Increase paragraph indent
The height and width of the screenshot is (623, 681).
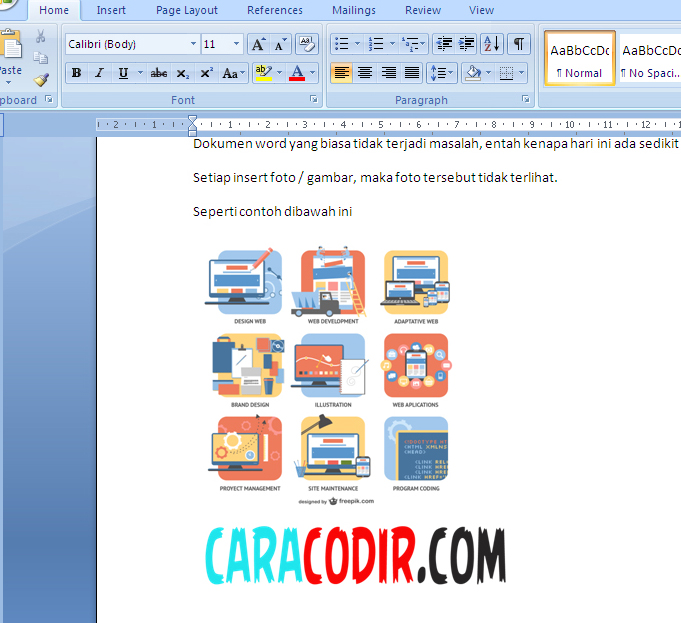pos(466,44)
